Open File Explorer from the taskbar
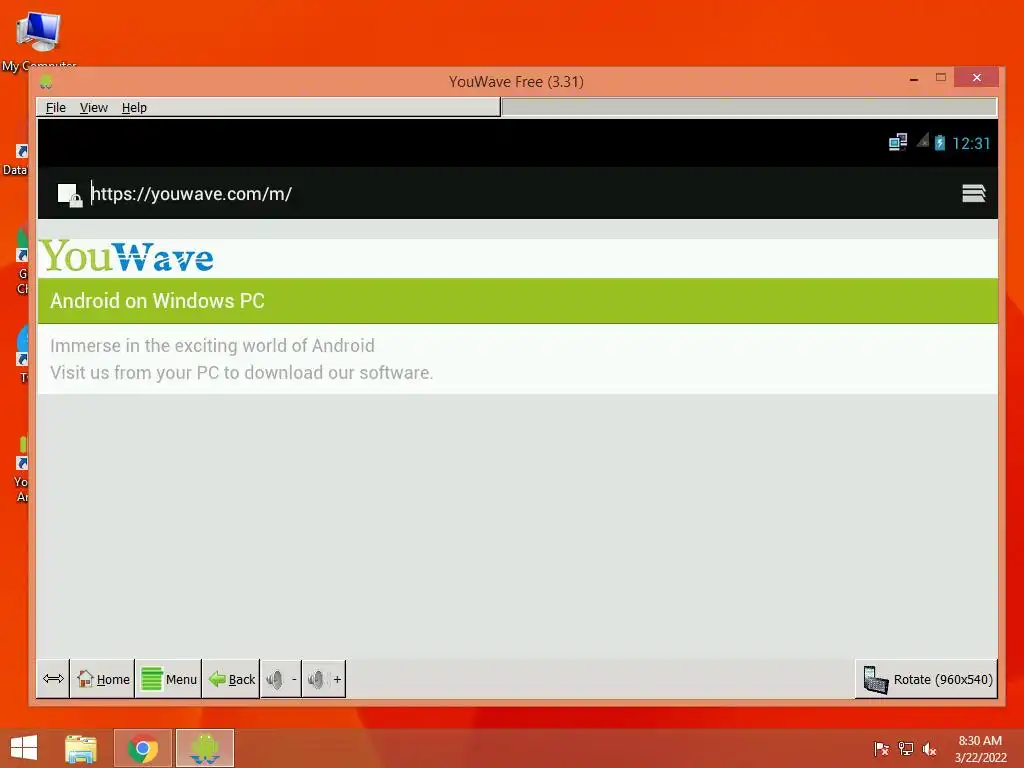The height and width of the screenshot is (768, 1024). pyautogui.click(x=81, y=748)
